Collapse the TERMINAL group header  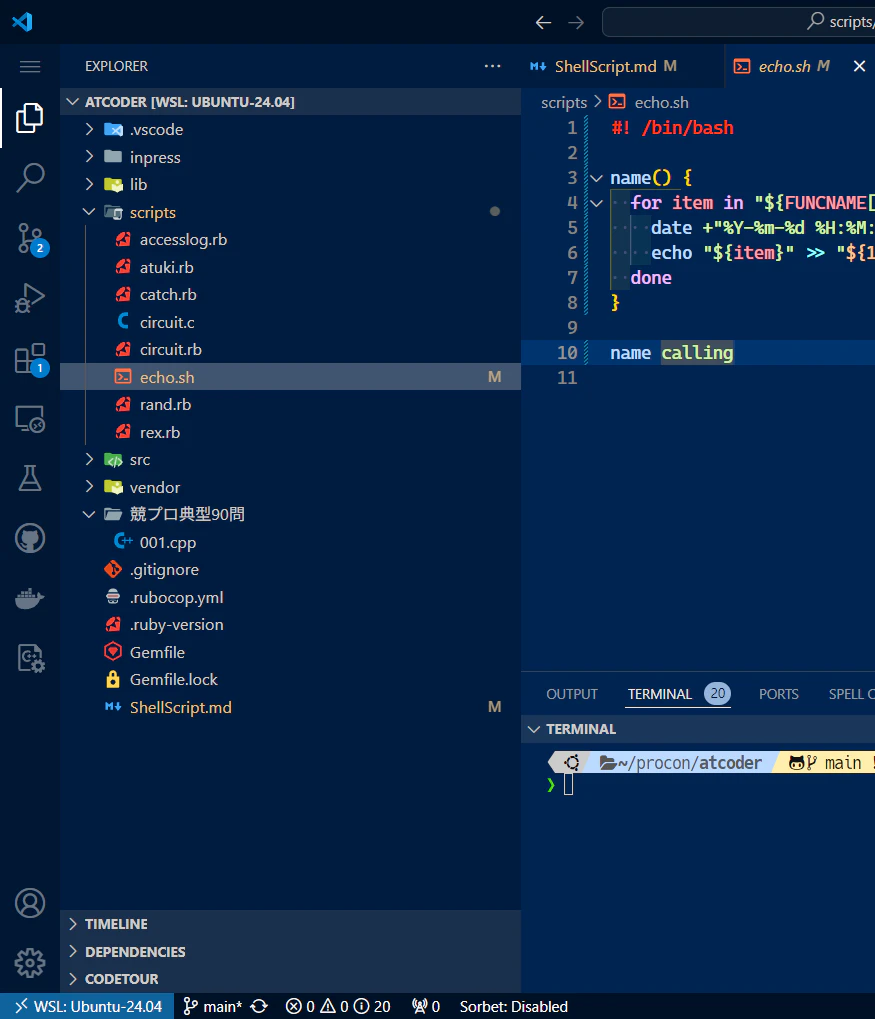pyautogui.click(x=698, y=729)
